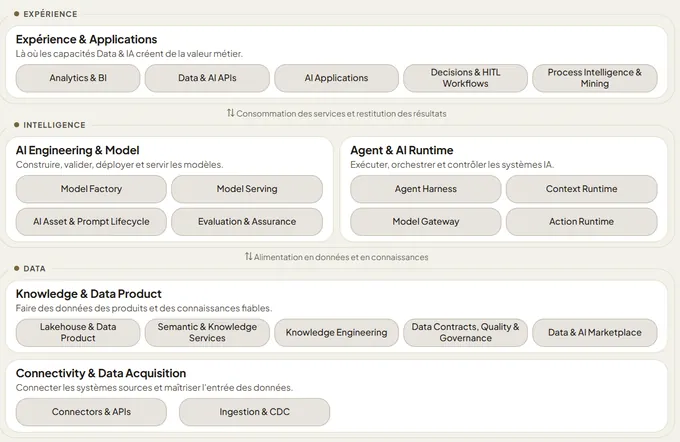Click subtitle 'Faire des données des produits'
Screen dimensions: 680x442
144,308
